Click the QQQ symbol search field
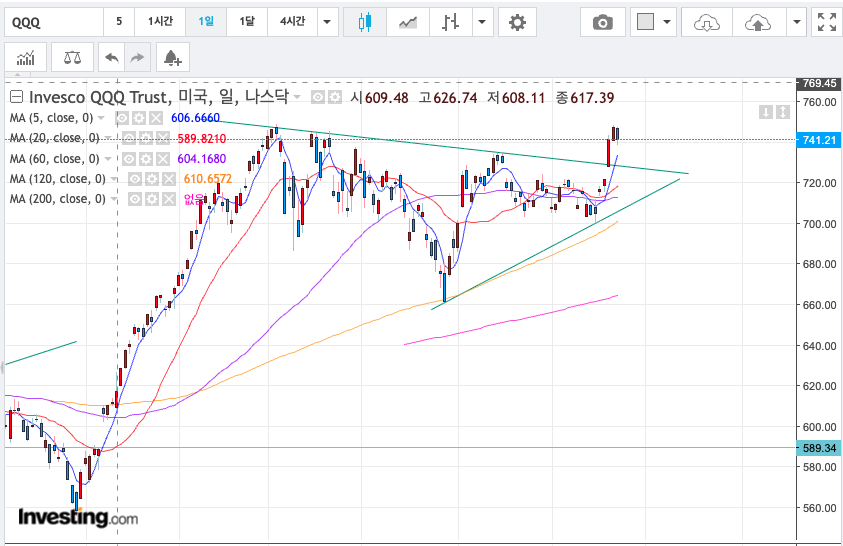This screenshot has height=546, width=843. 54,22
